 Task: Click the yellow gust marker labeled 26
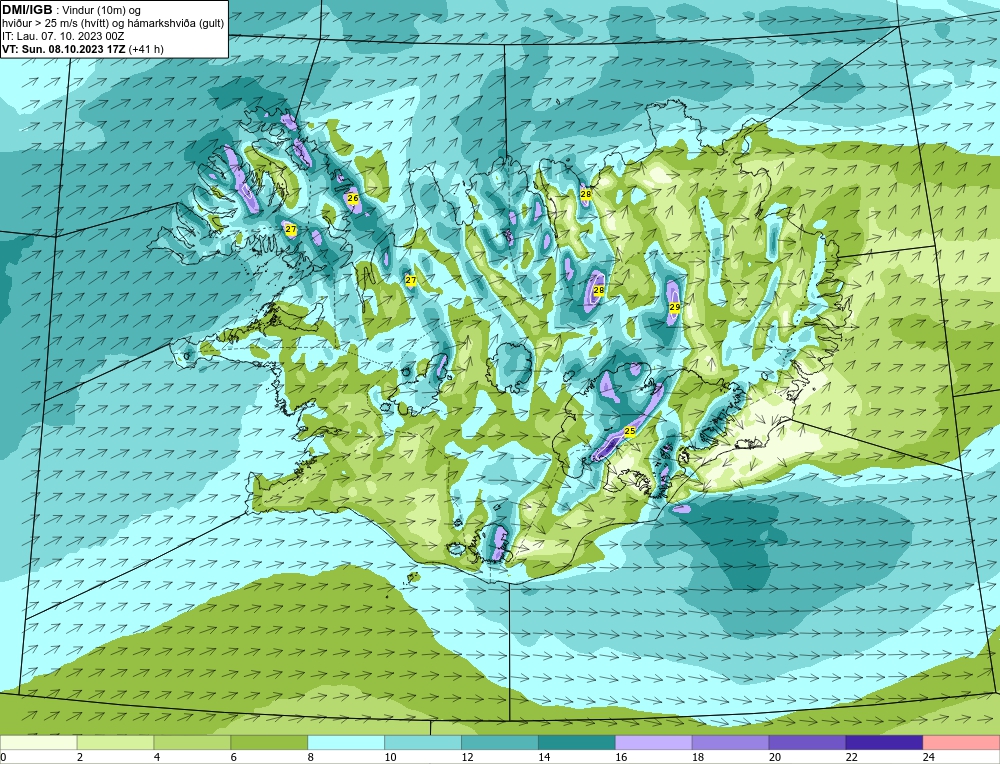[x=353, y=198]
